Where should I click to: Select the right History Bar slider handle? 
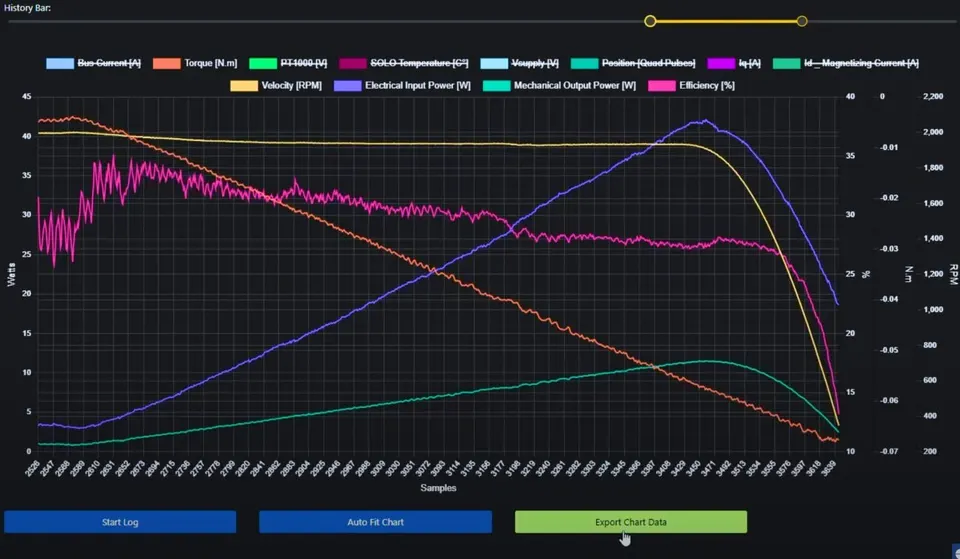(802, 21)
